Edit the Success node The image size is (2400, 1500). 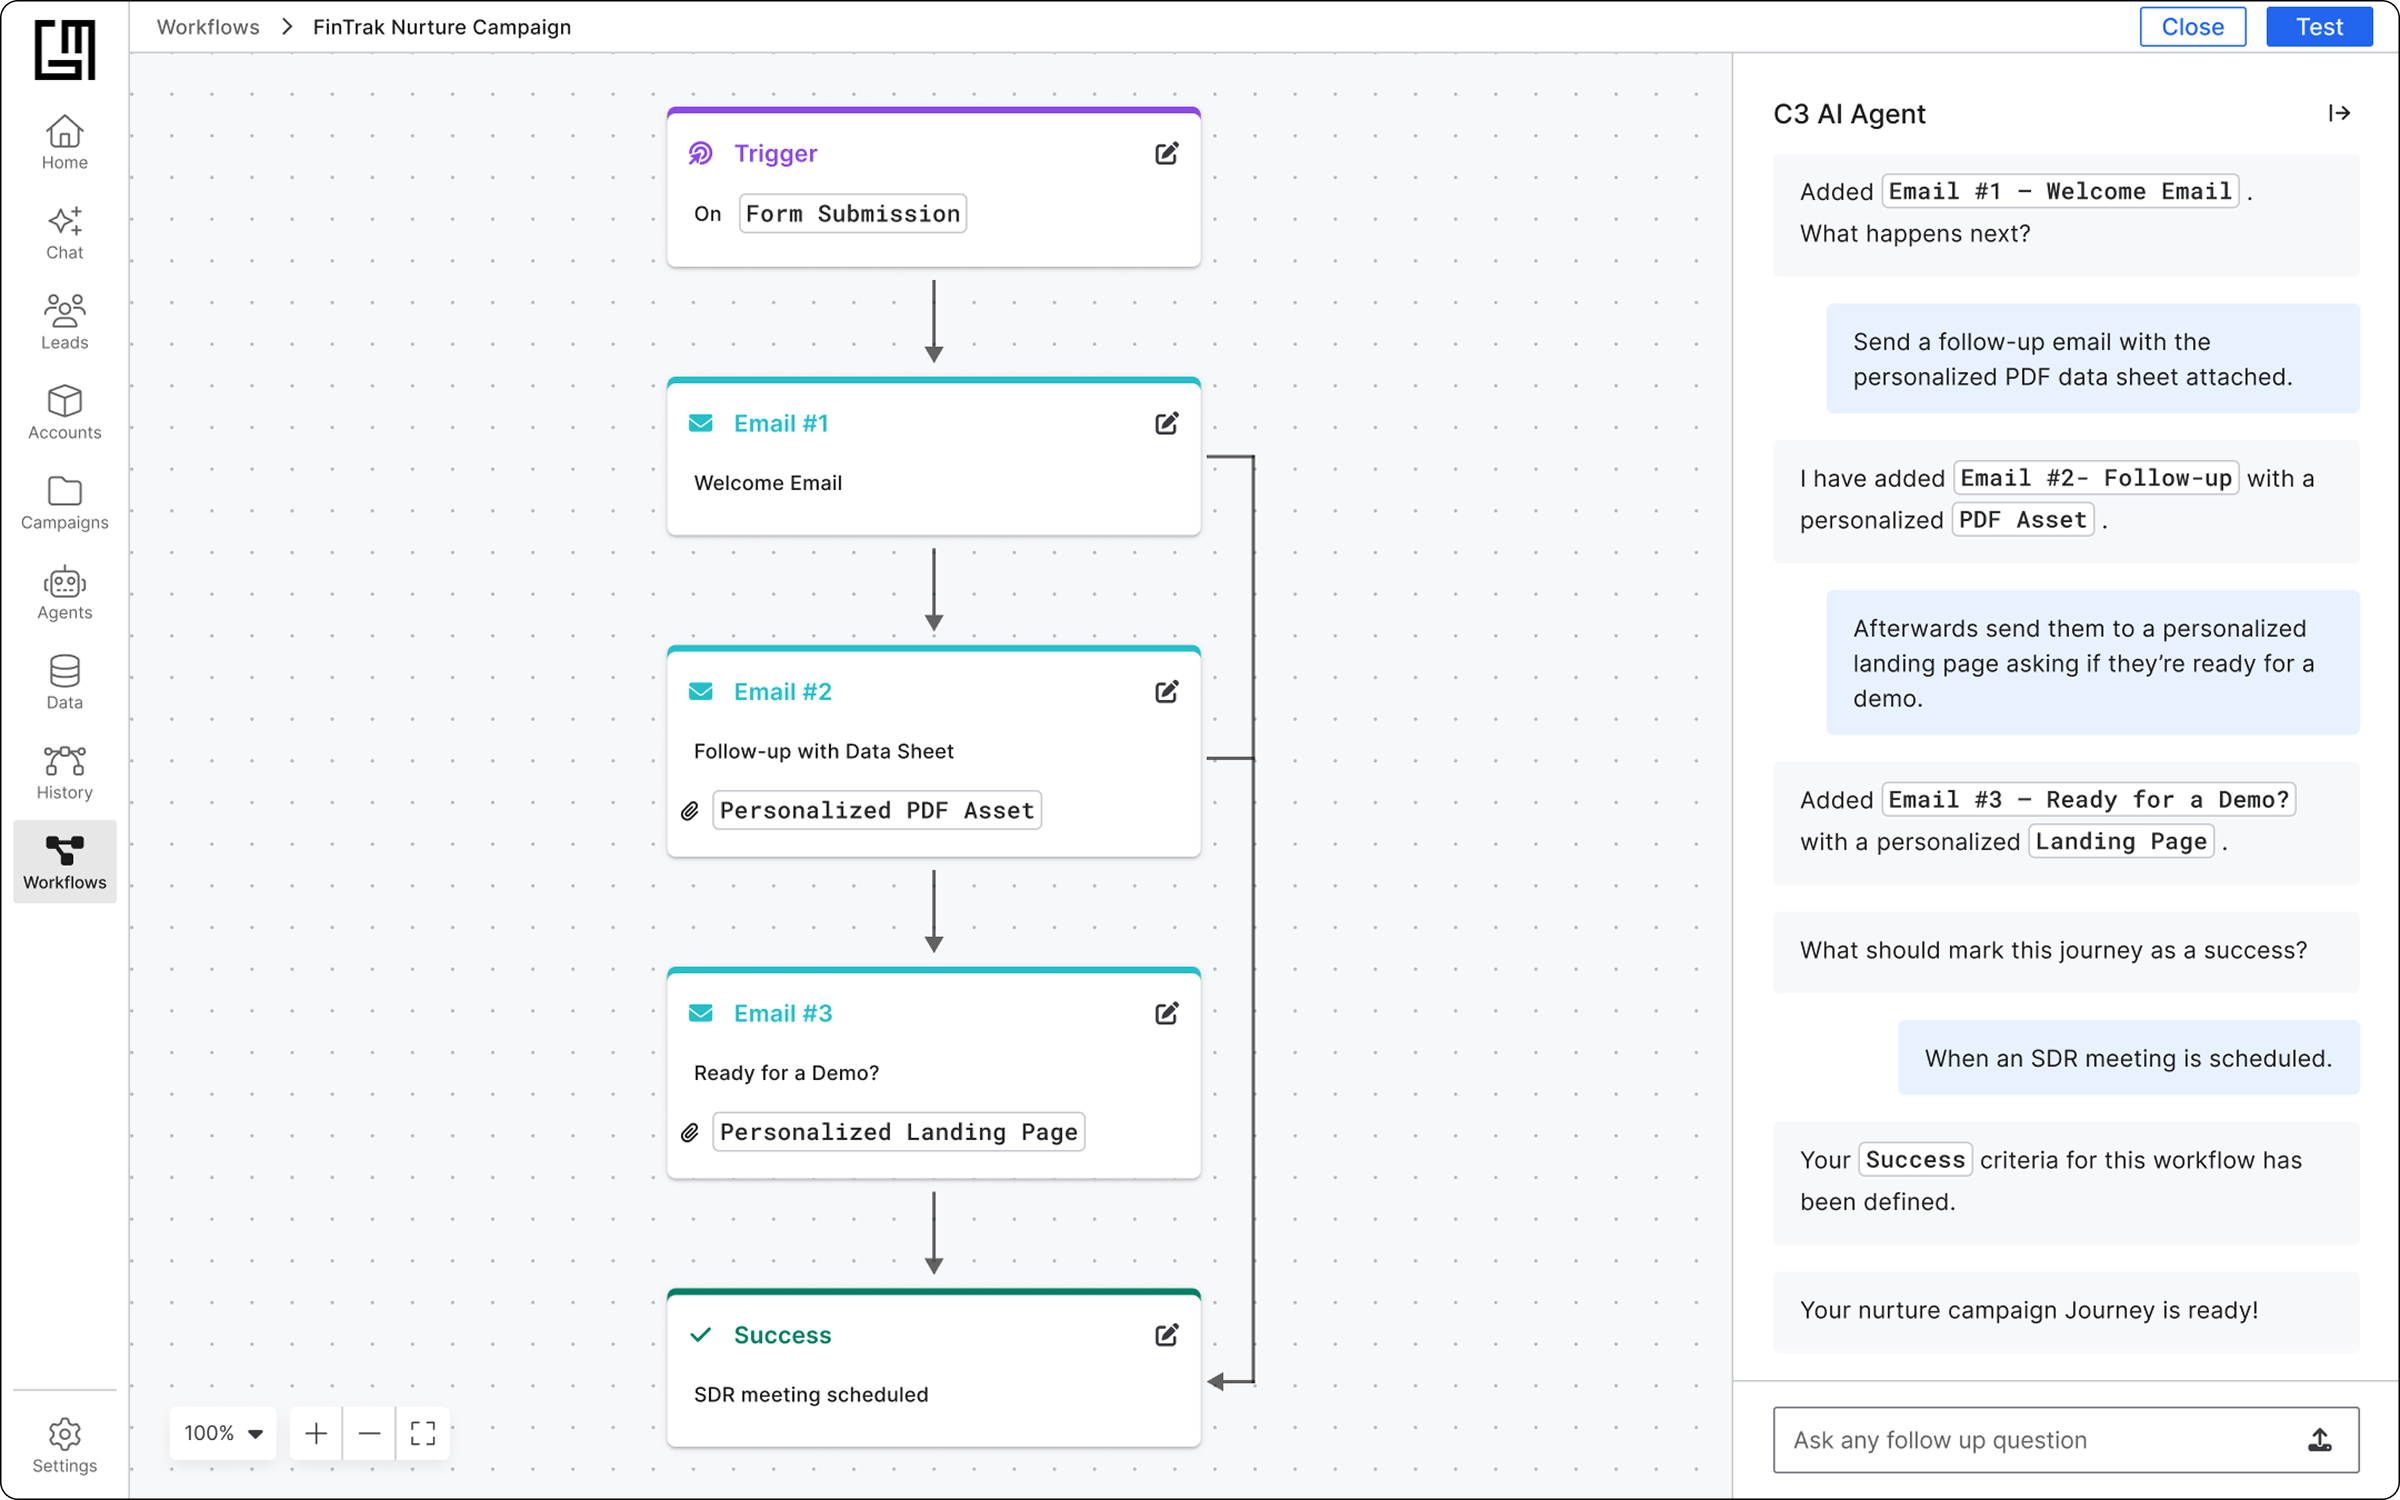(x=1166, y=1335)
